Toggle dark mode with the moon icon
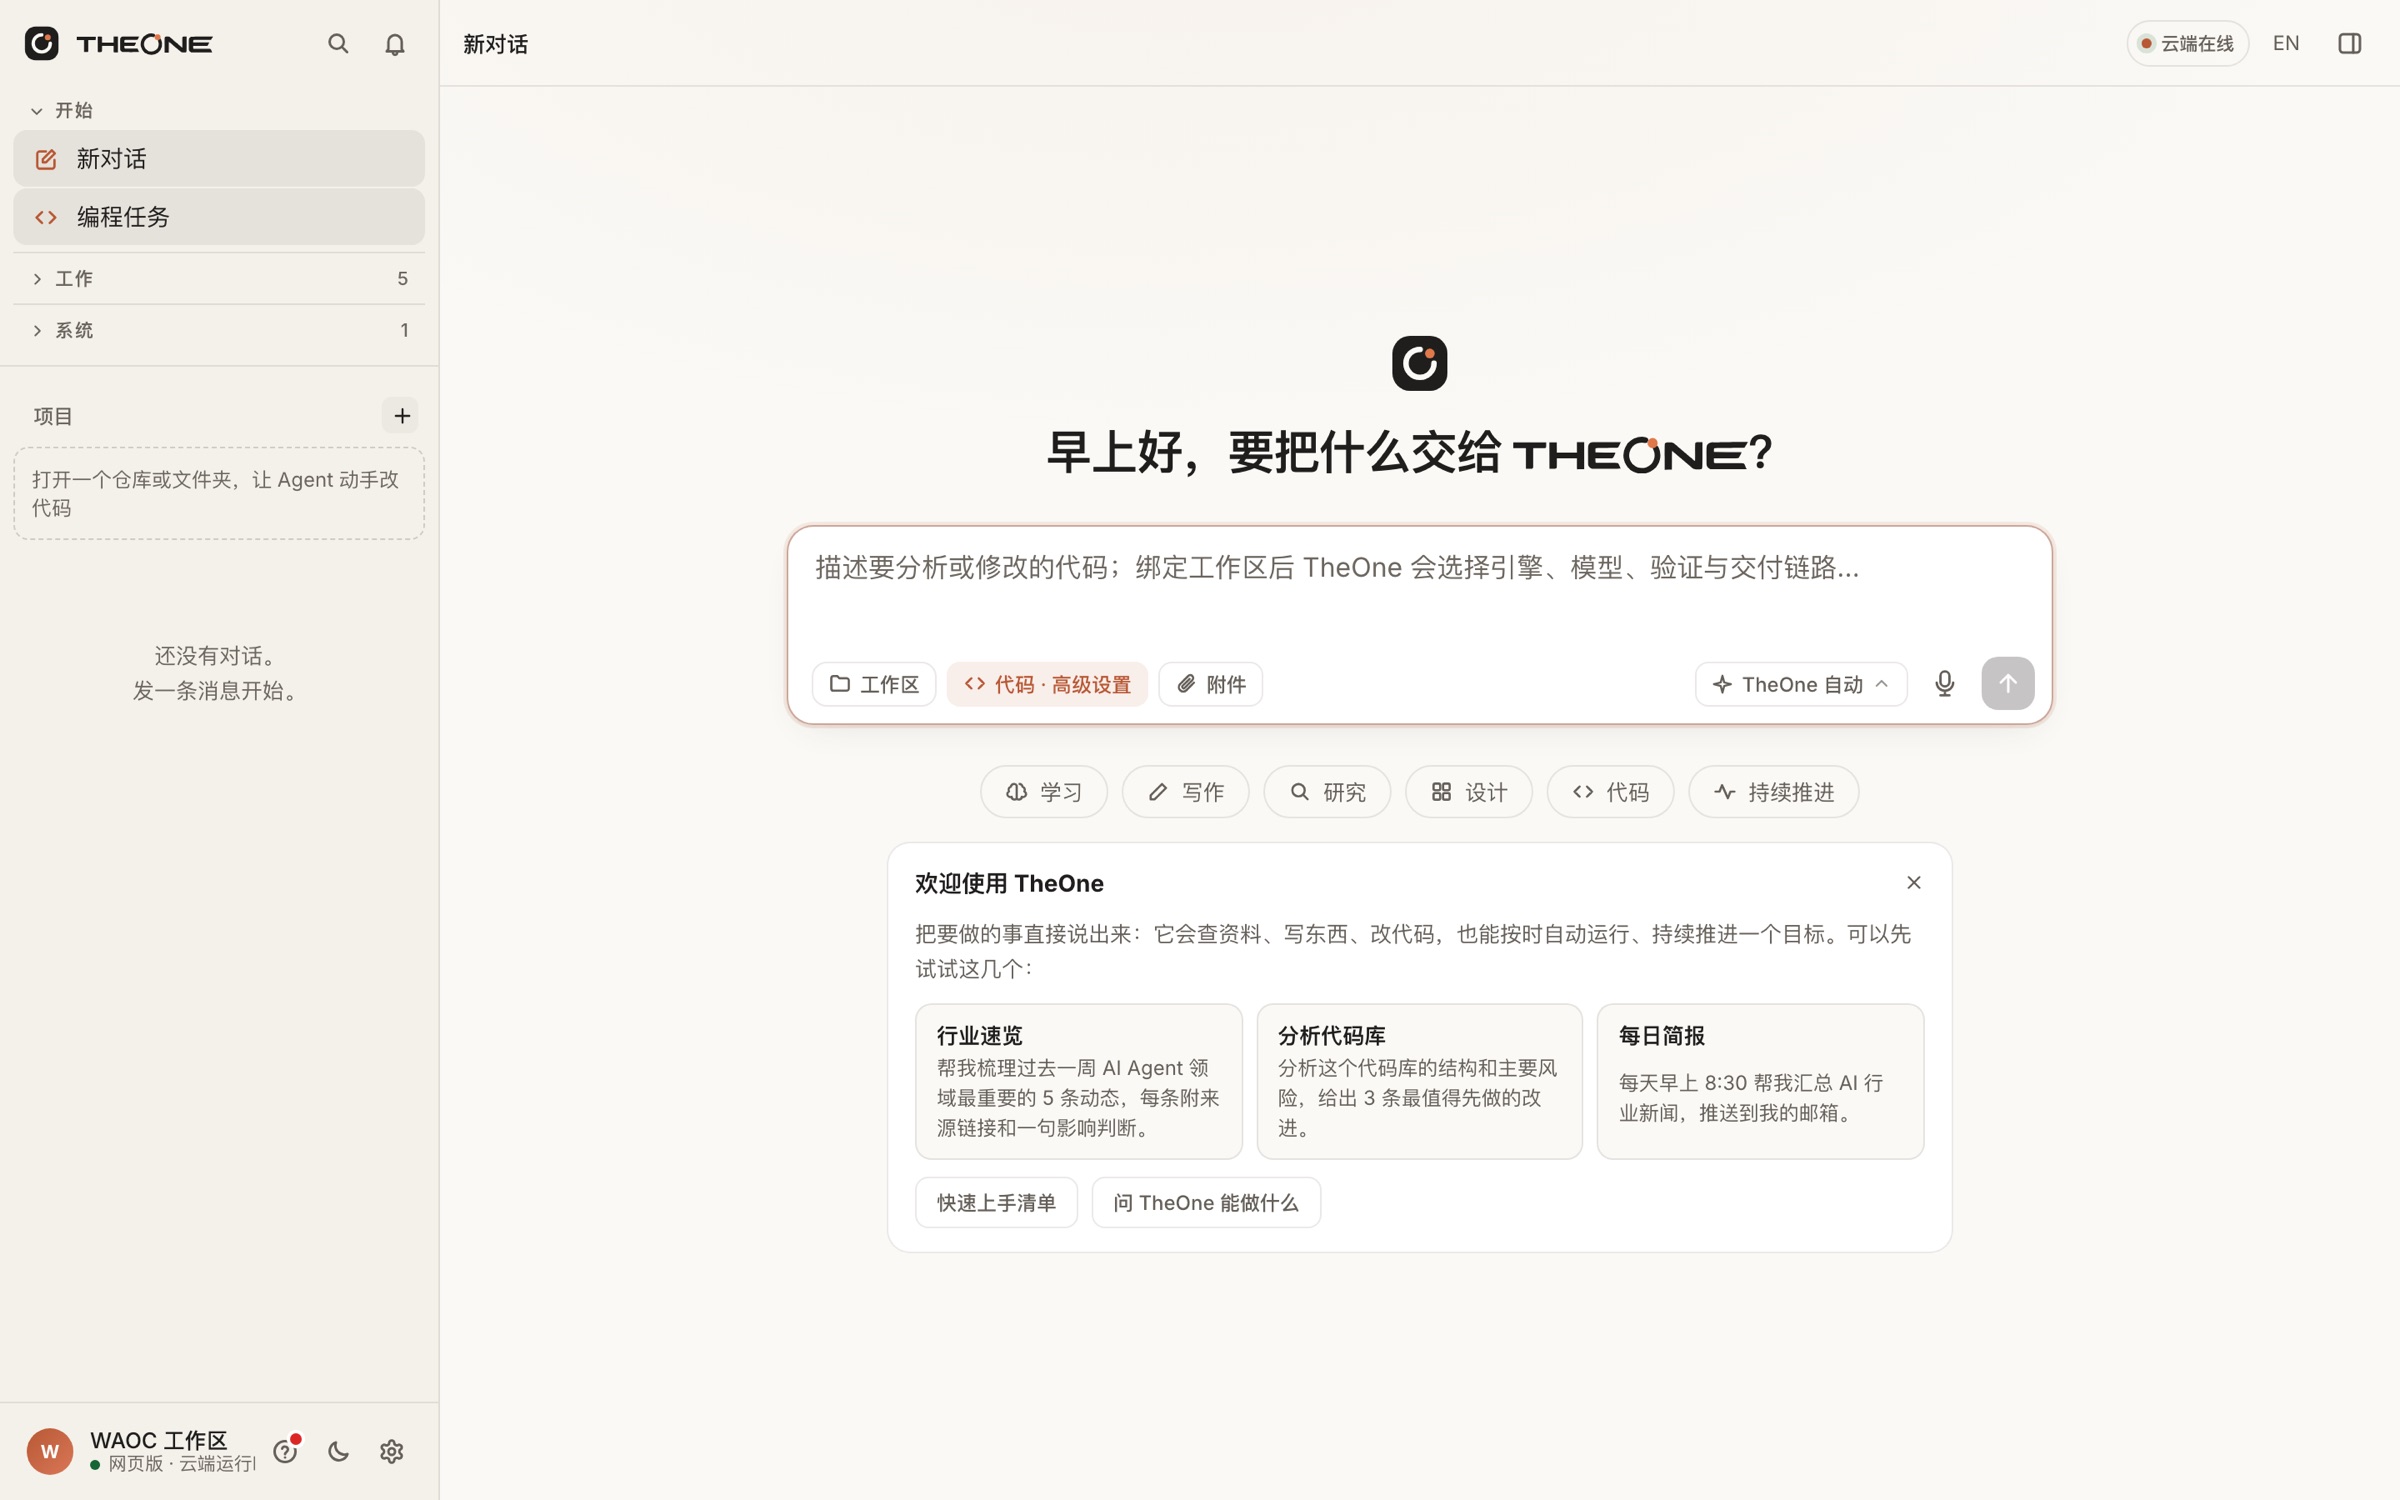 (x=338, y=1451)
